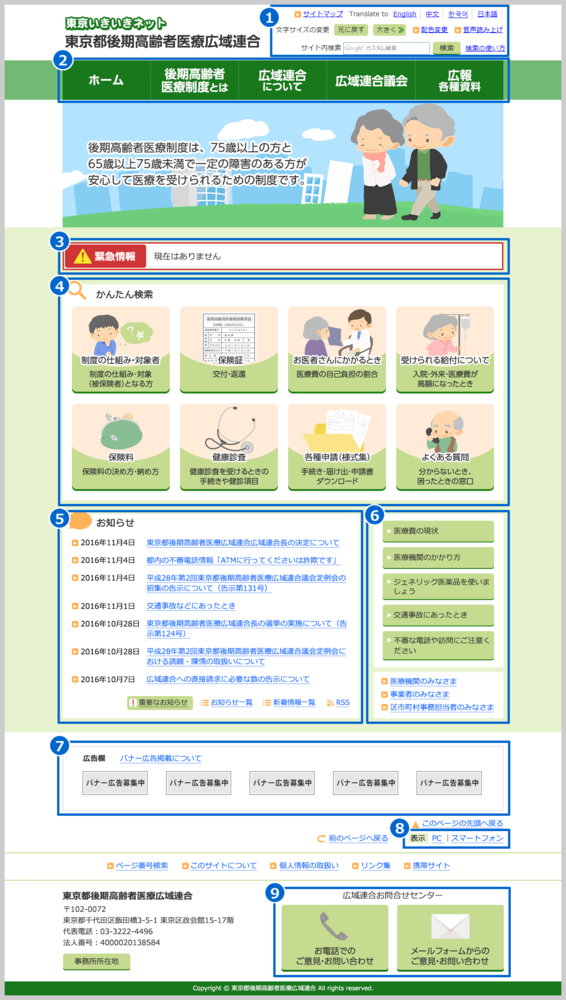
Task: Open the 健康診査 stethoscope tile
Action: point(228,446)
